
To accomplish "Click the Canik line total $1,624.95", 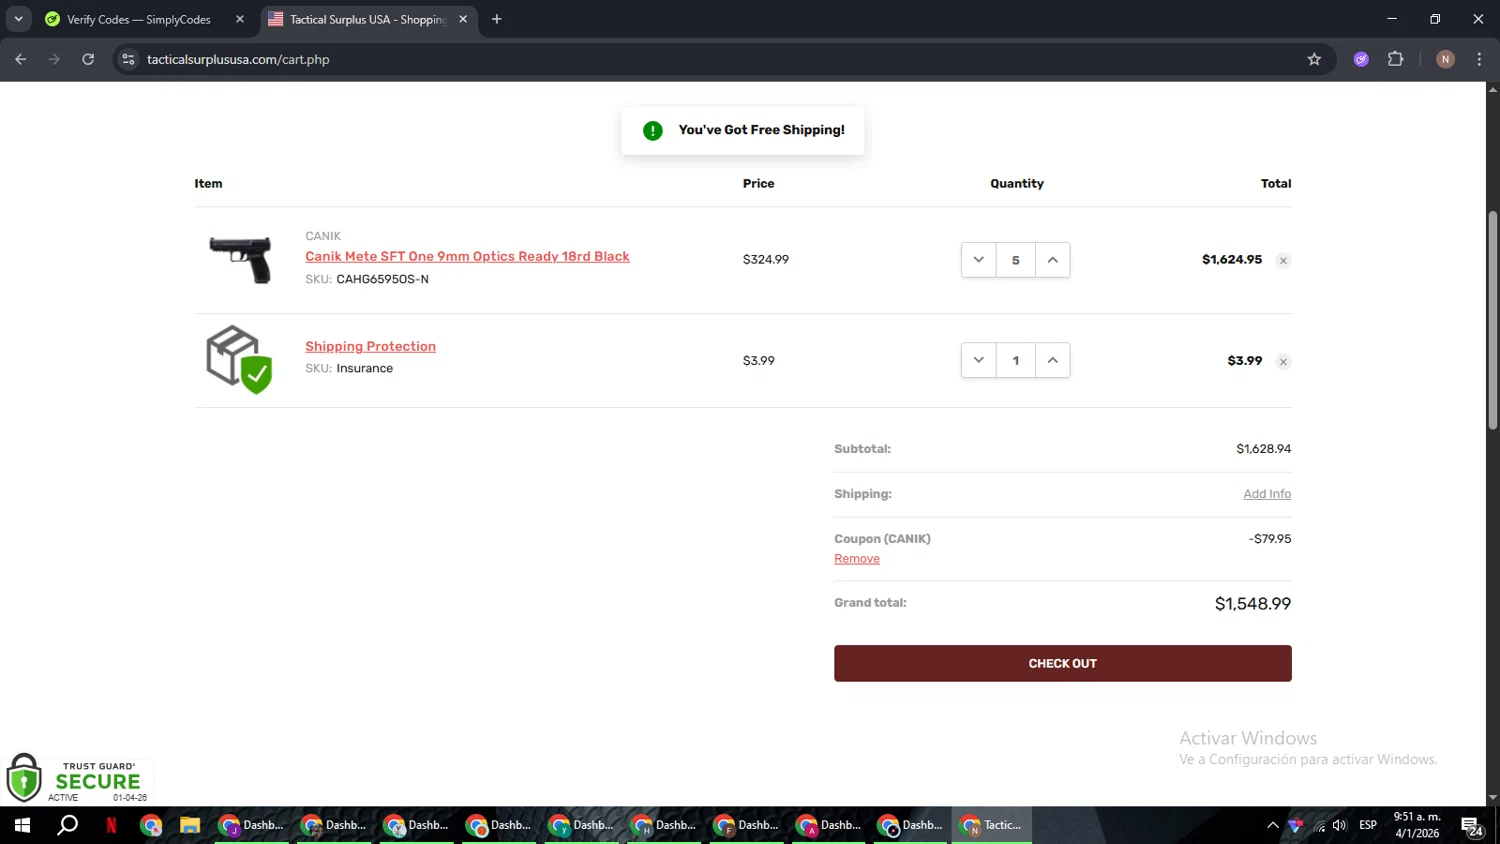I will click(1232, 259).
